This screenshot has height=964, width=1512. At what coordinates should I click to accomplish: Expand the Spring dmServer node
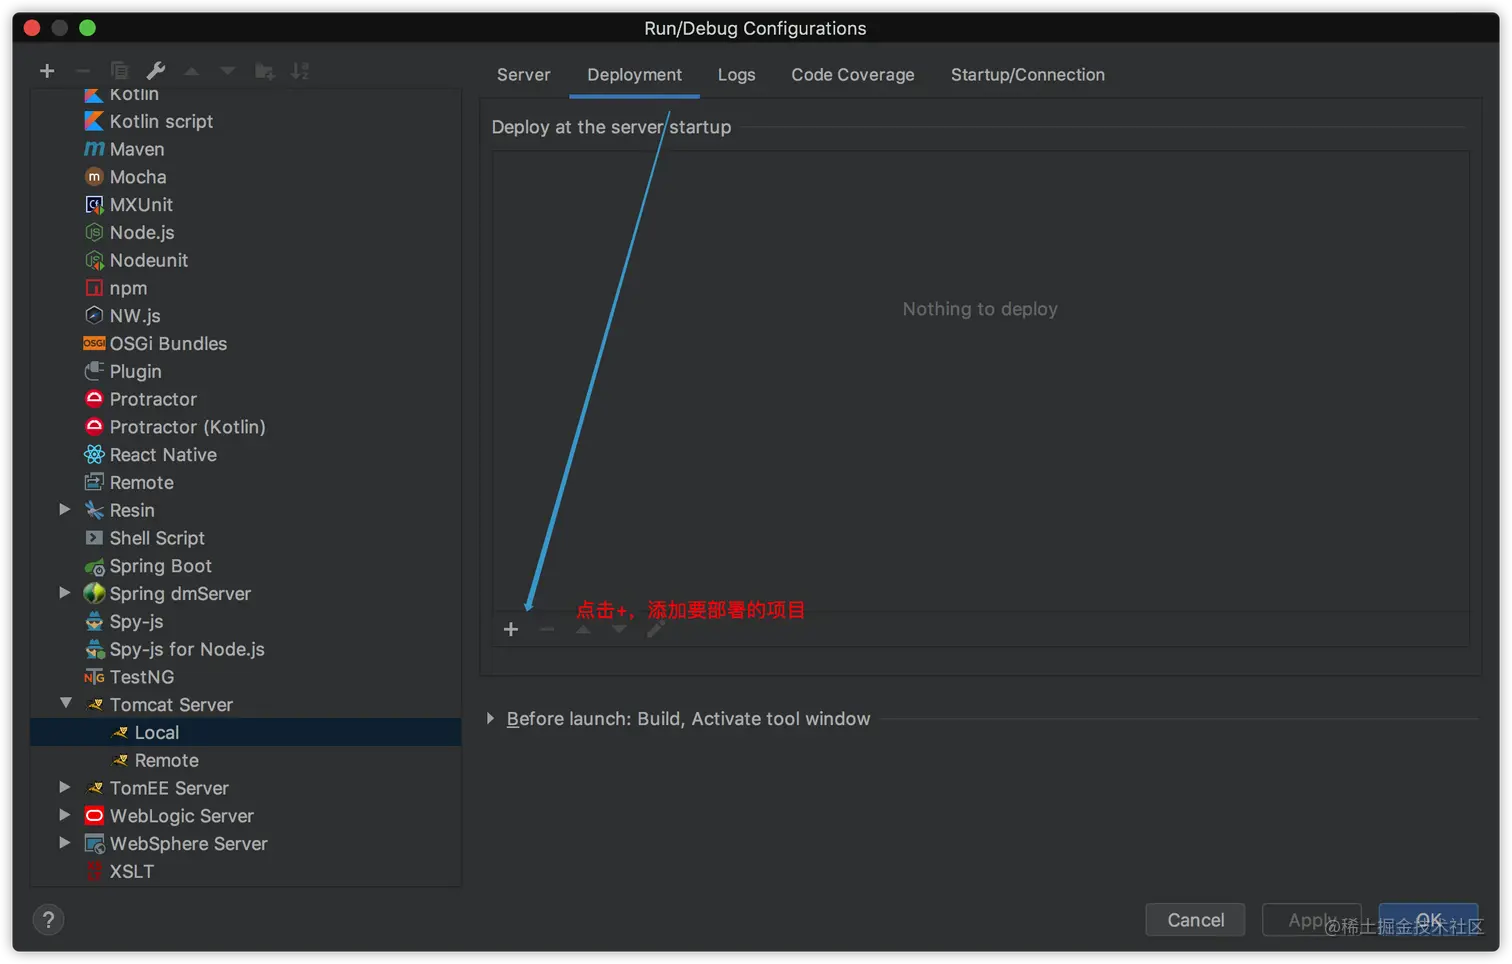65,593
